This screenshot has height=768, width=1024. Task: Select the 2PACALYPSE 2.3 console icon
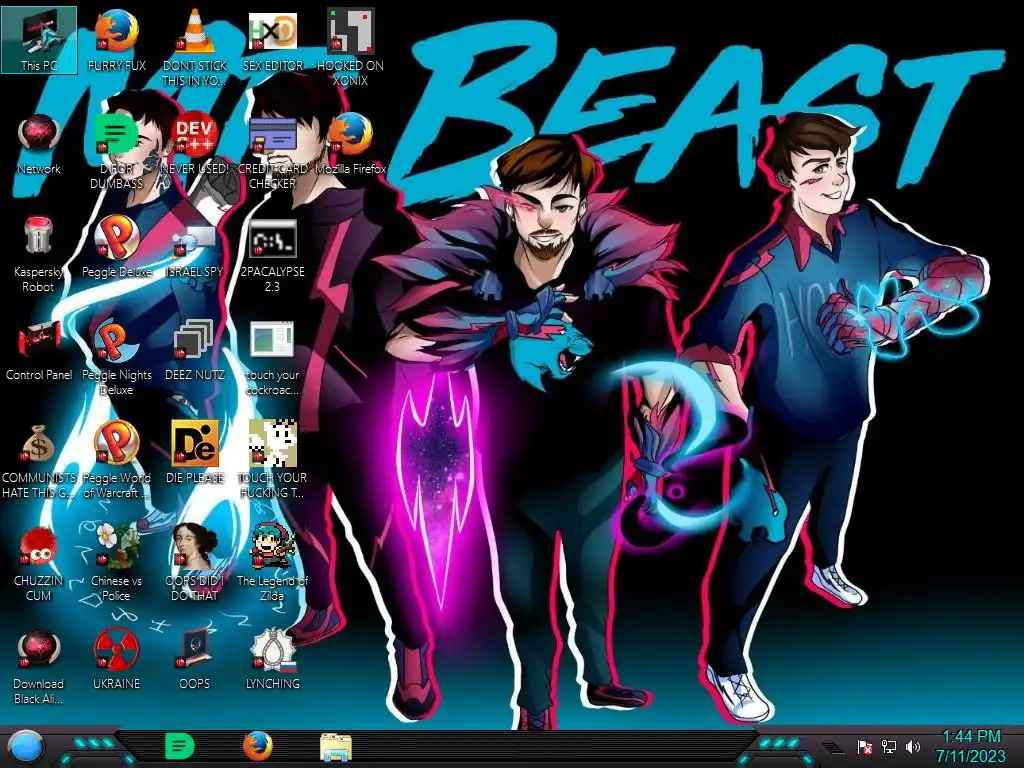tap(273, 253)
